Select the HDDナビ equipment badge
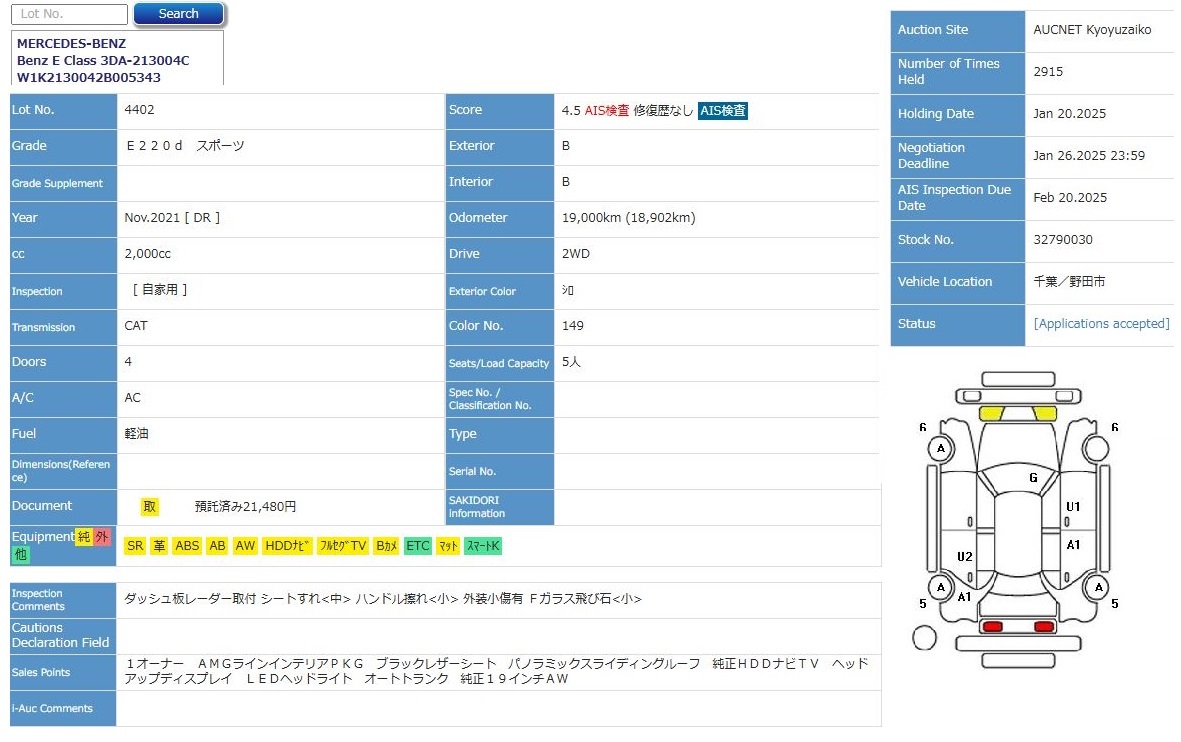This screenshot has height=742, width=1181. [x=287, y=546]
